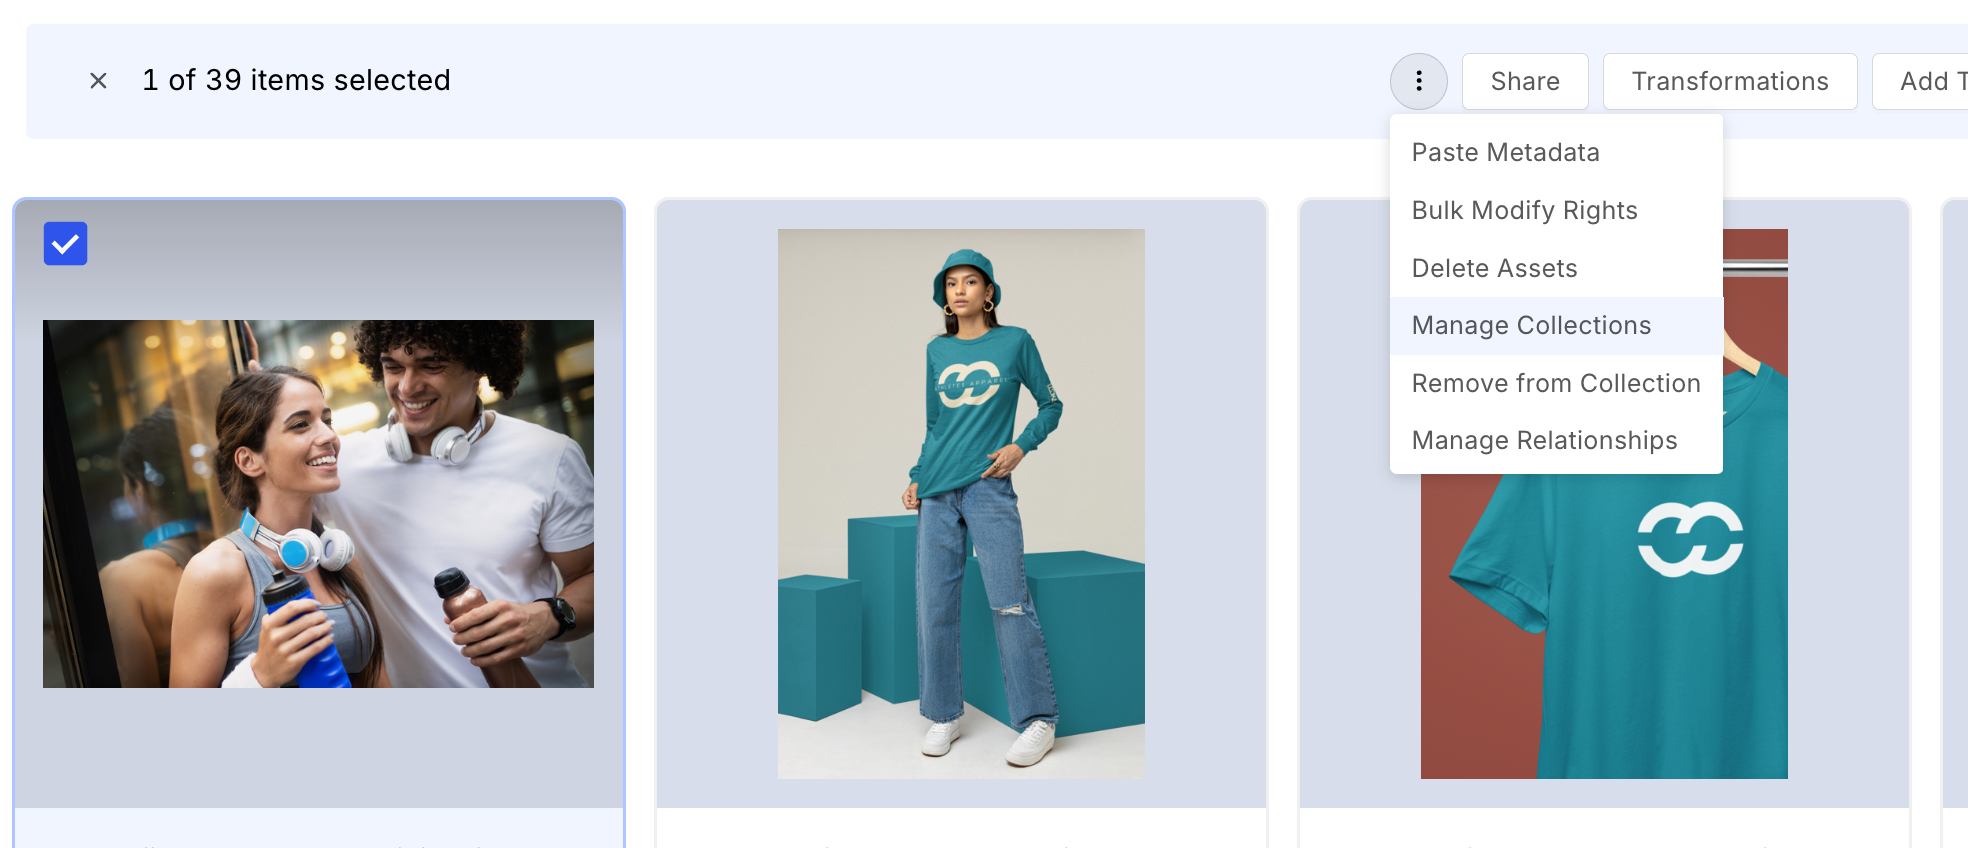The image size is (1968, 848).
Task: Open the three-dot more actions menu
Action: pyautogui.click(x=1418, y=81)
